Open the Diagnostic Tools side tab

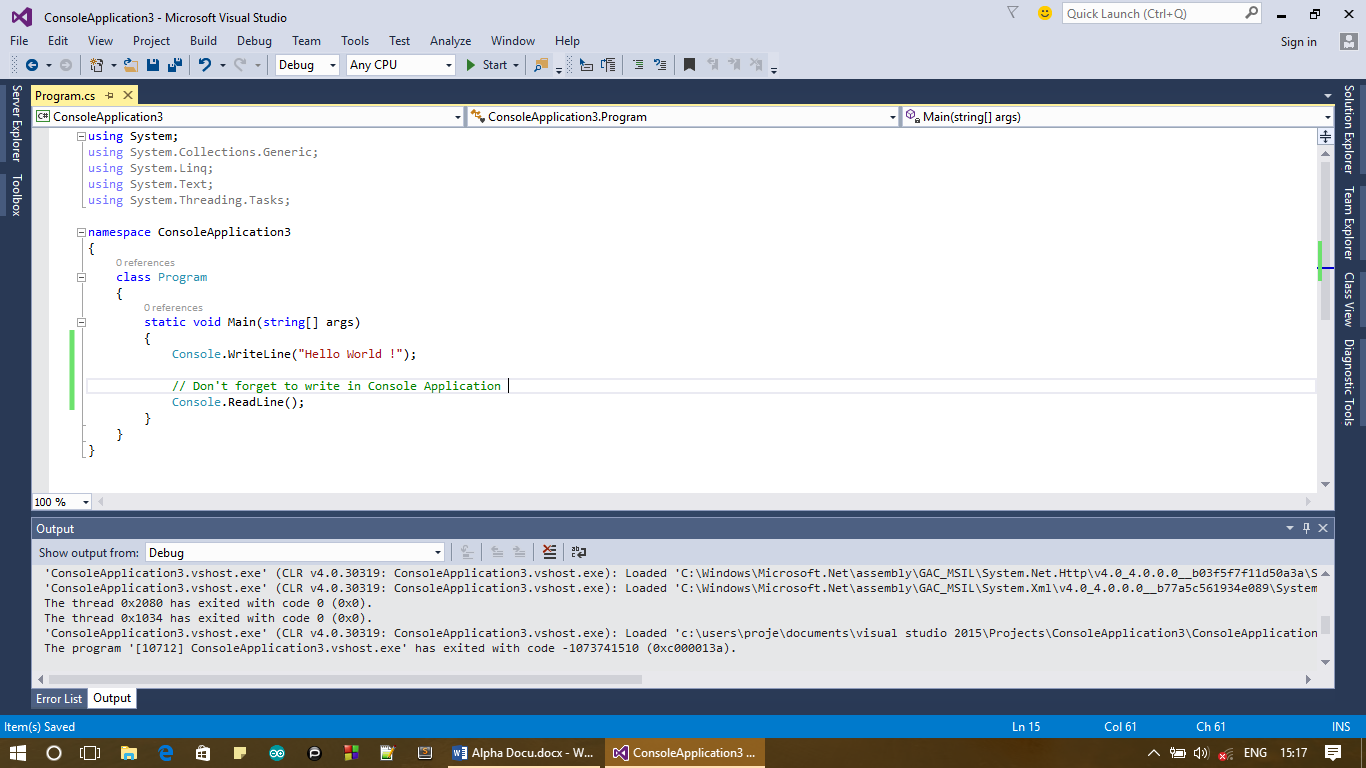tap(1348, 382)
